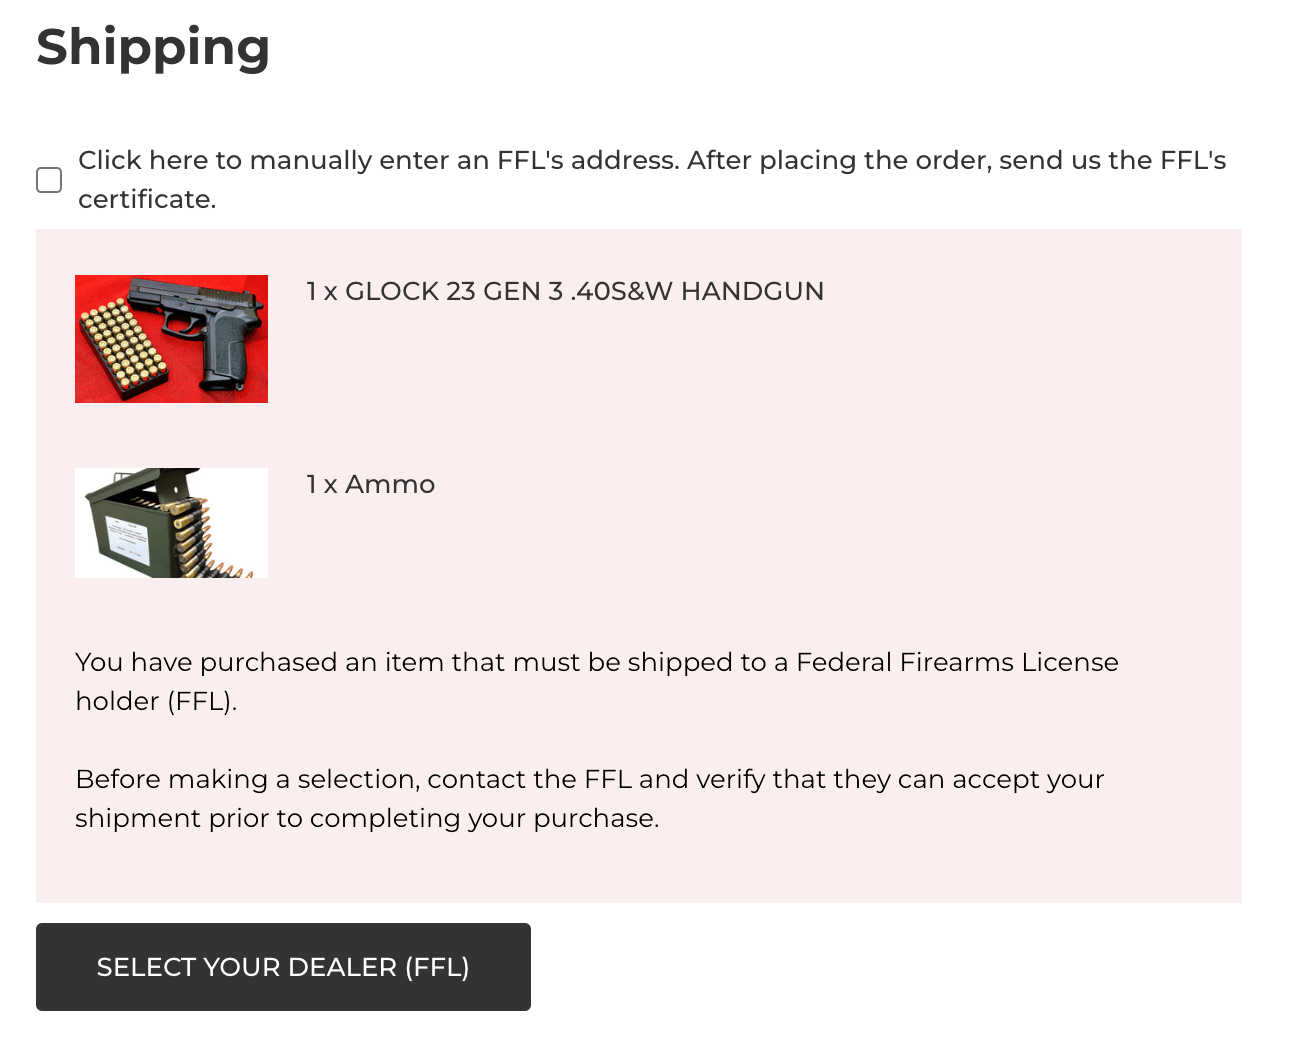The height and width of the screenshot is (1042, 1302).
Task: Click the '.40S&W HANDGUN' text
Action: pyautogui.click(x=697, y=291)
